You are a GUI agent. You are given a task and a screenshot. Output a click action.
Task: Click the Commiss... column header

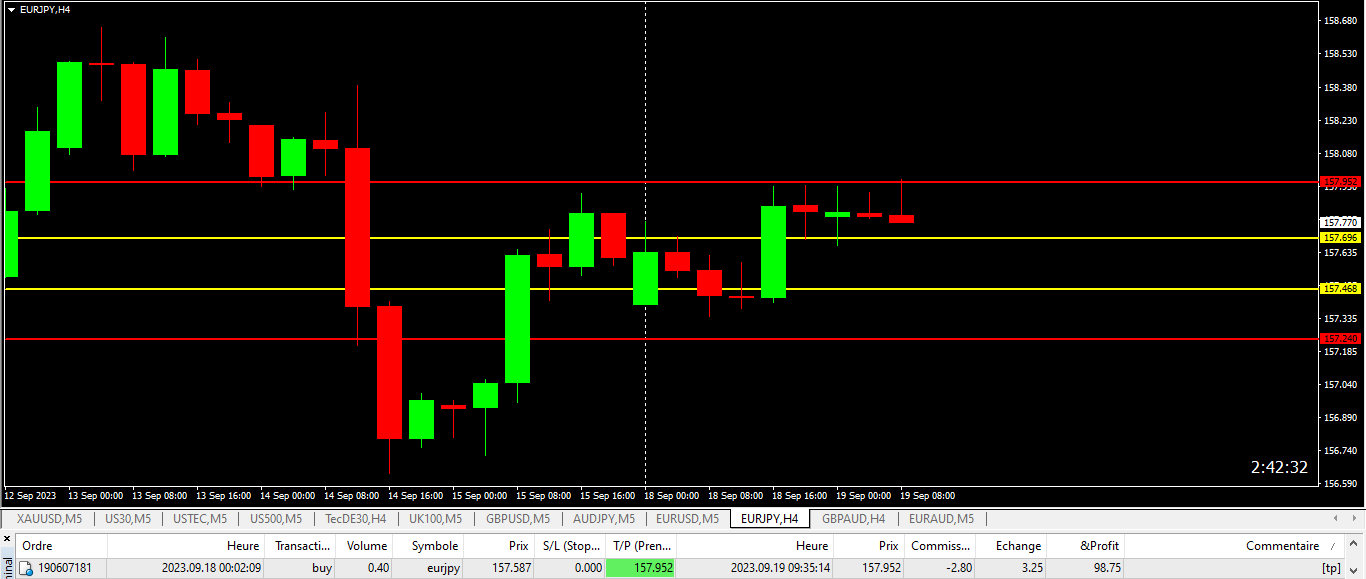tap(939, 546)
